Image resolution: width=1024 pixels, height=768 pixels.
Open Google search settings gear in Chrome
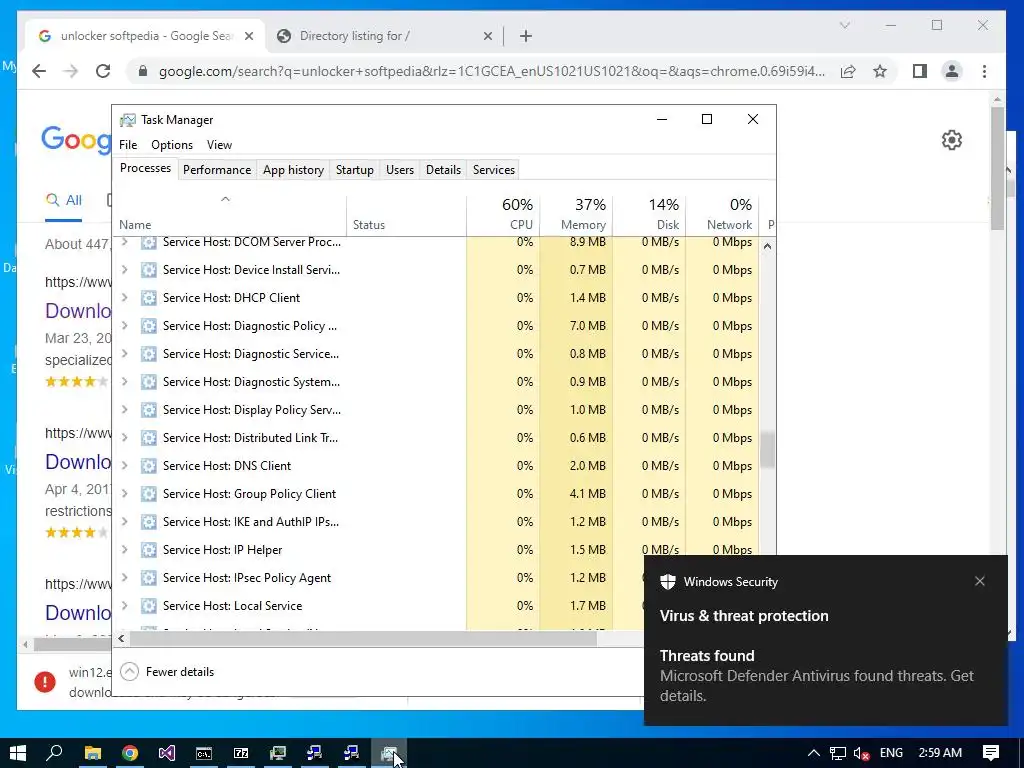[x=952, y=140]
